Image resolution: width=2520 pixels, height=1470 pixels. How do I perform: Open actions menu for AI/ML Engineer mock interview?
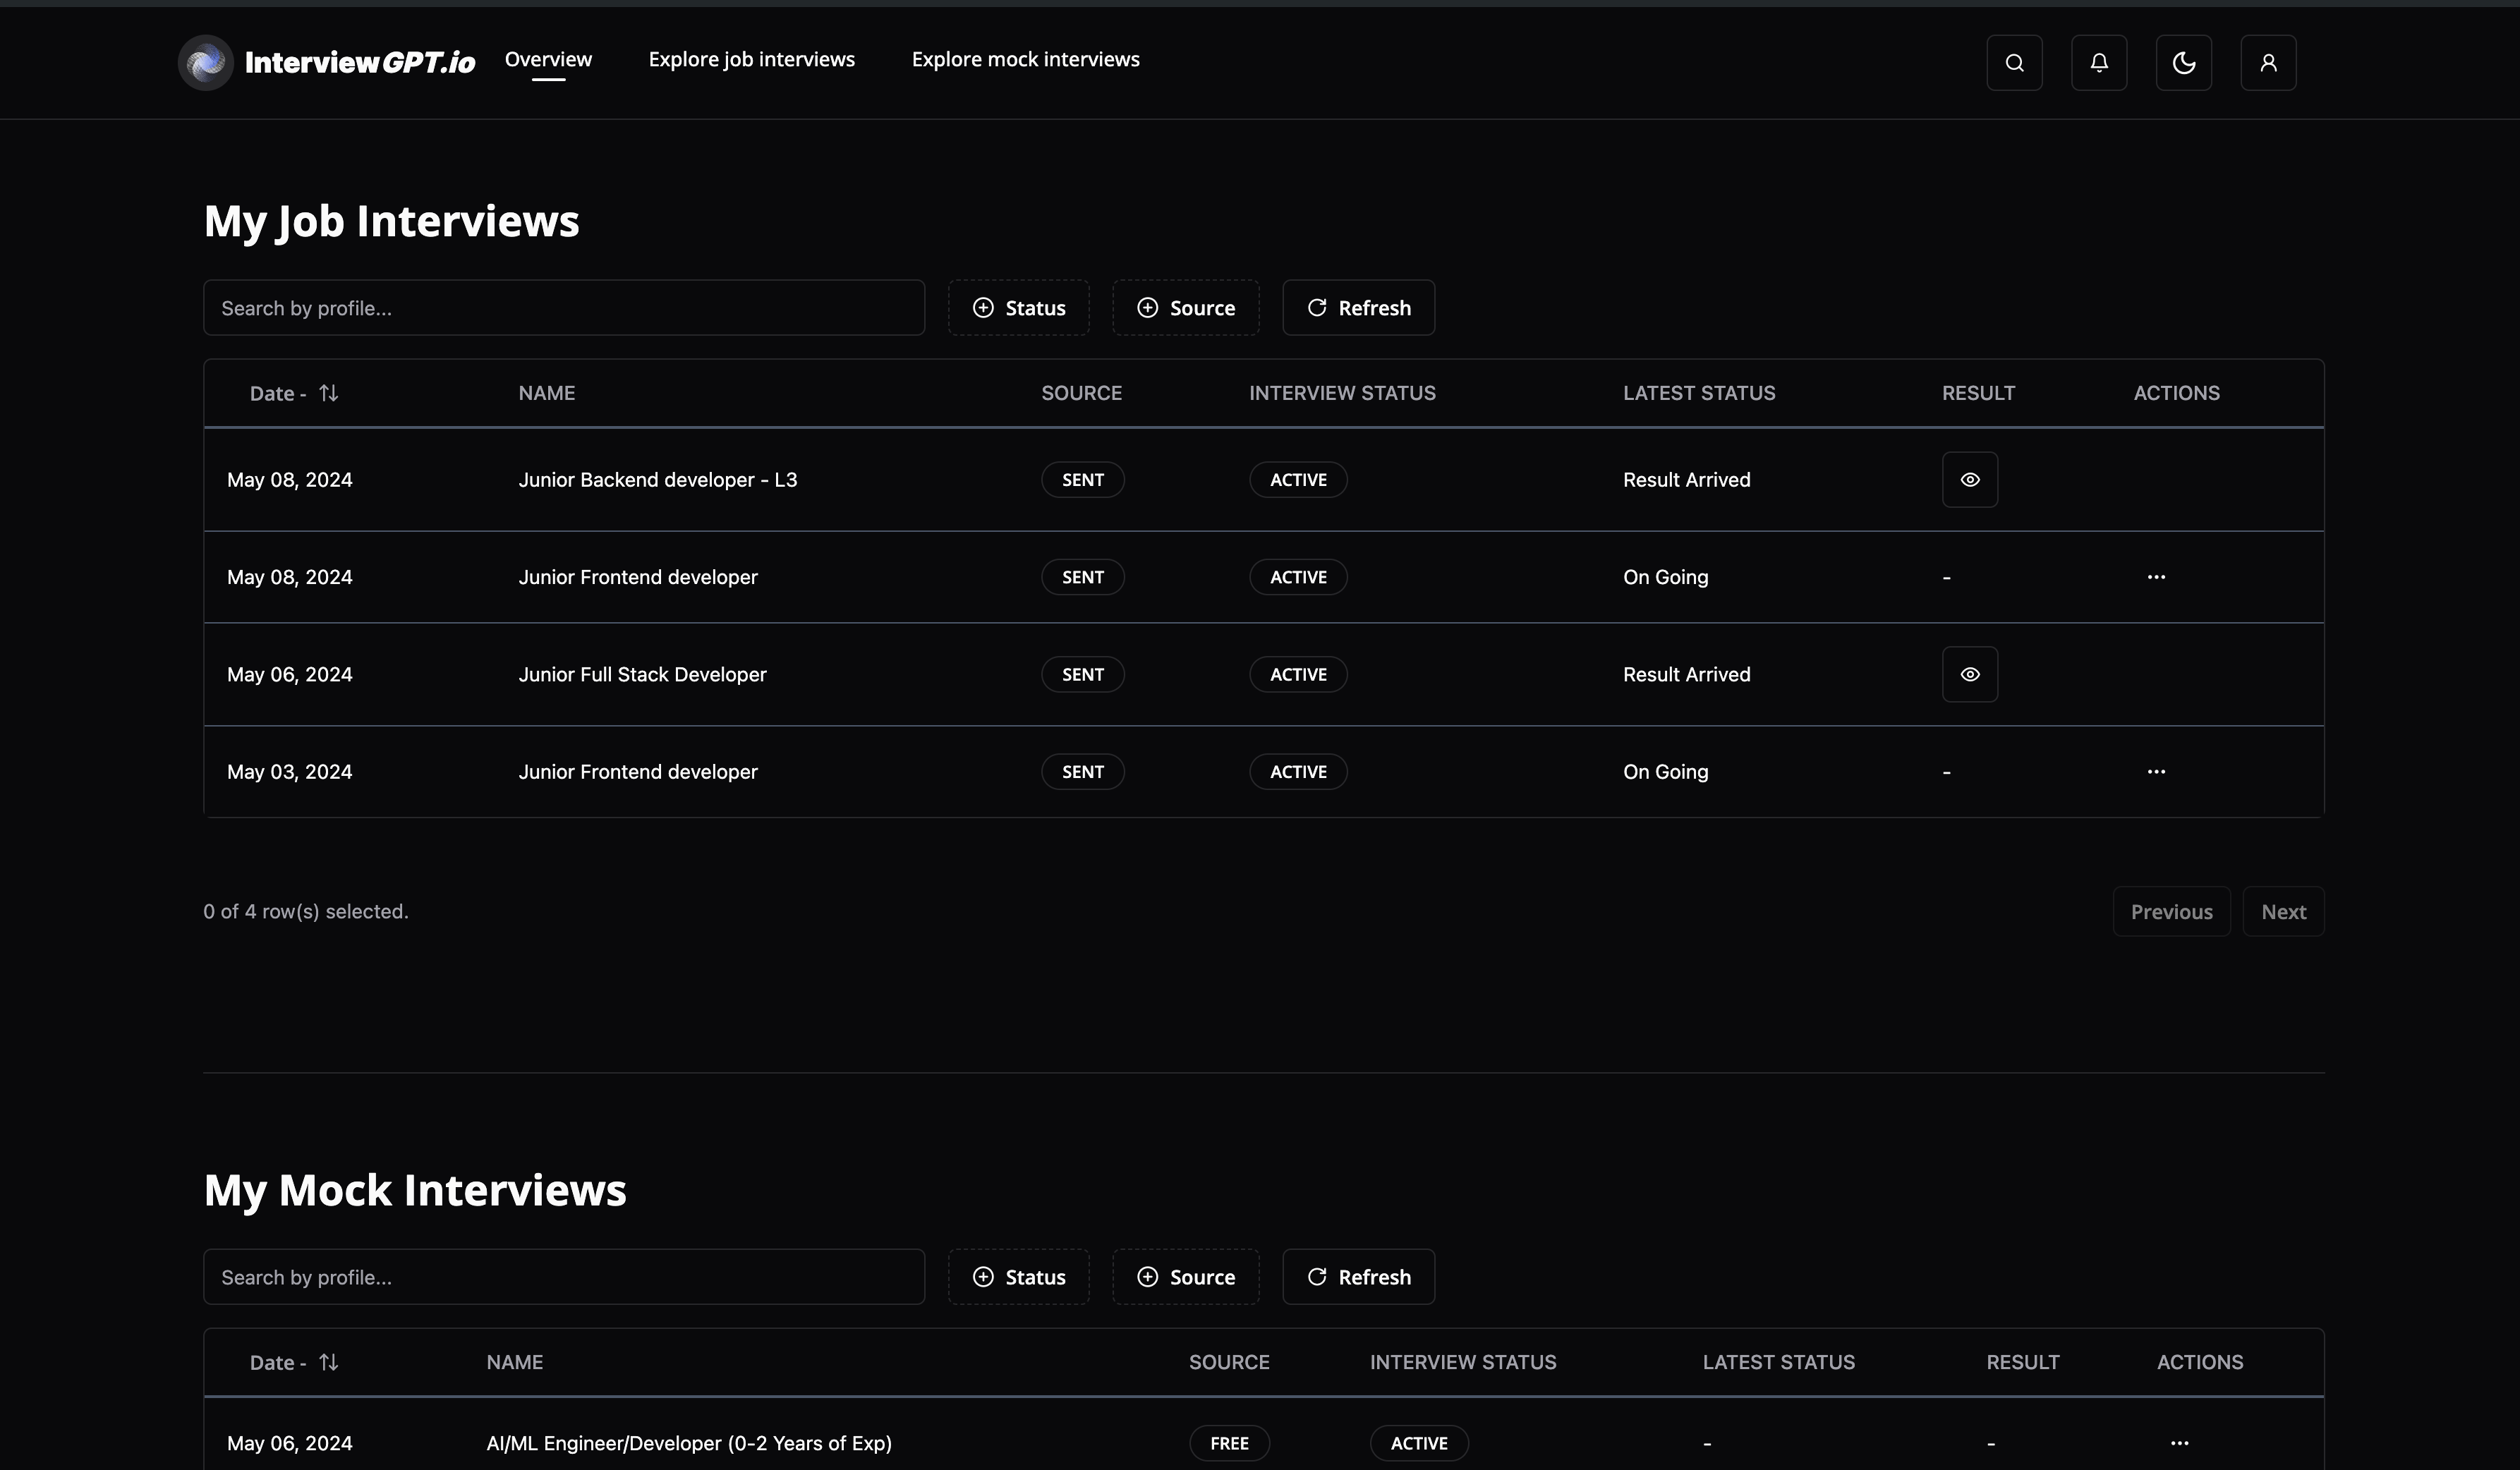(2179, 1443)
